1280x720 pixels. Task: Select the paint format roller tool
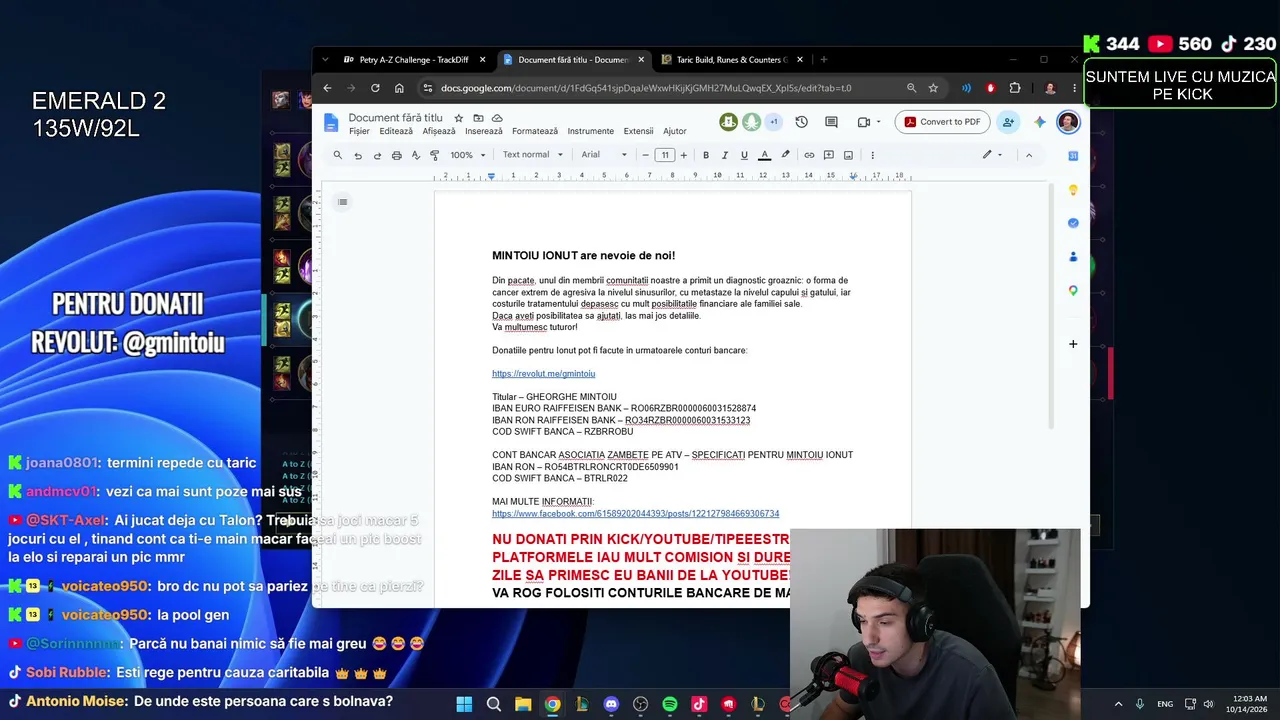point(434,155)
